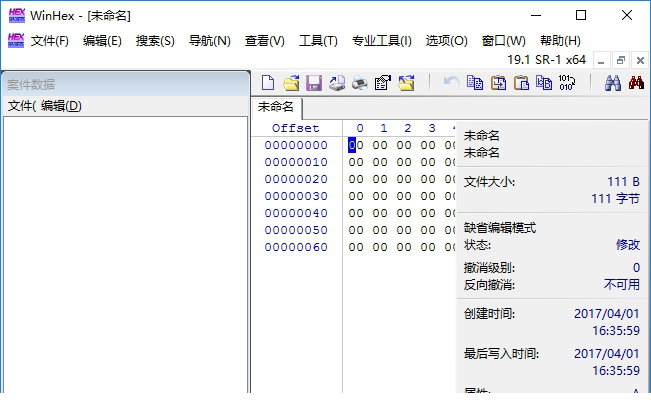
Task: Click the Open disk toolbar icon
Action: [x=337, y=83]
